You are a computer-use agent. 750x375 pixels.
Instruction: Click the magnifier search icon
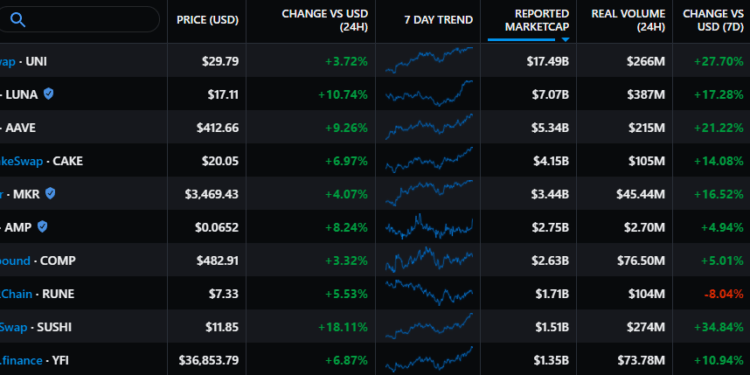pyautogui.click(x=18, y=20)
